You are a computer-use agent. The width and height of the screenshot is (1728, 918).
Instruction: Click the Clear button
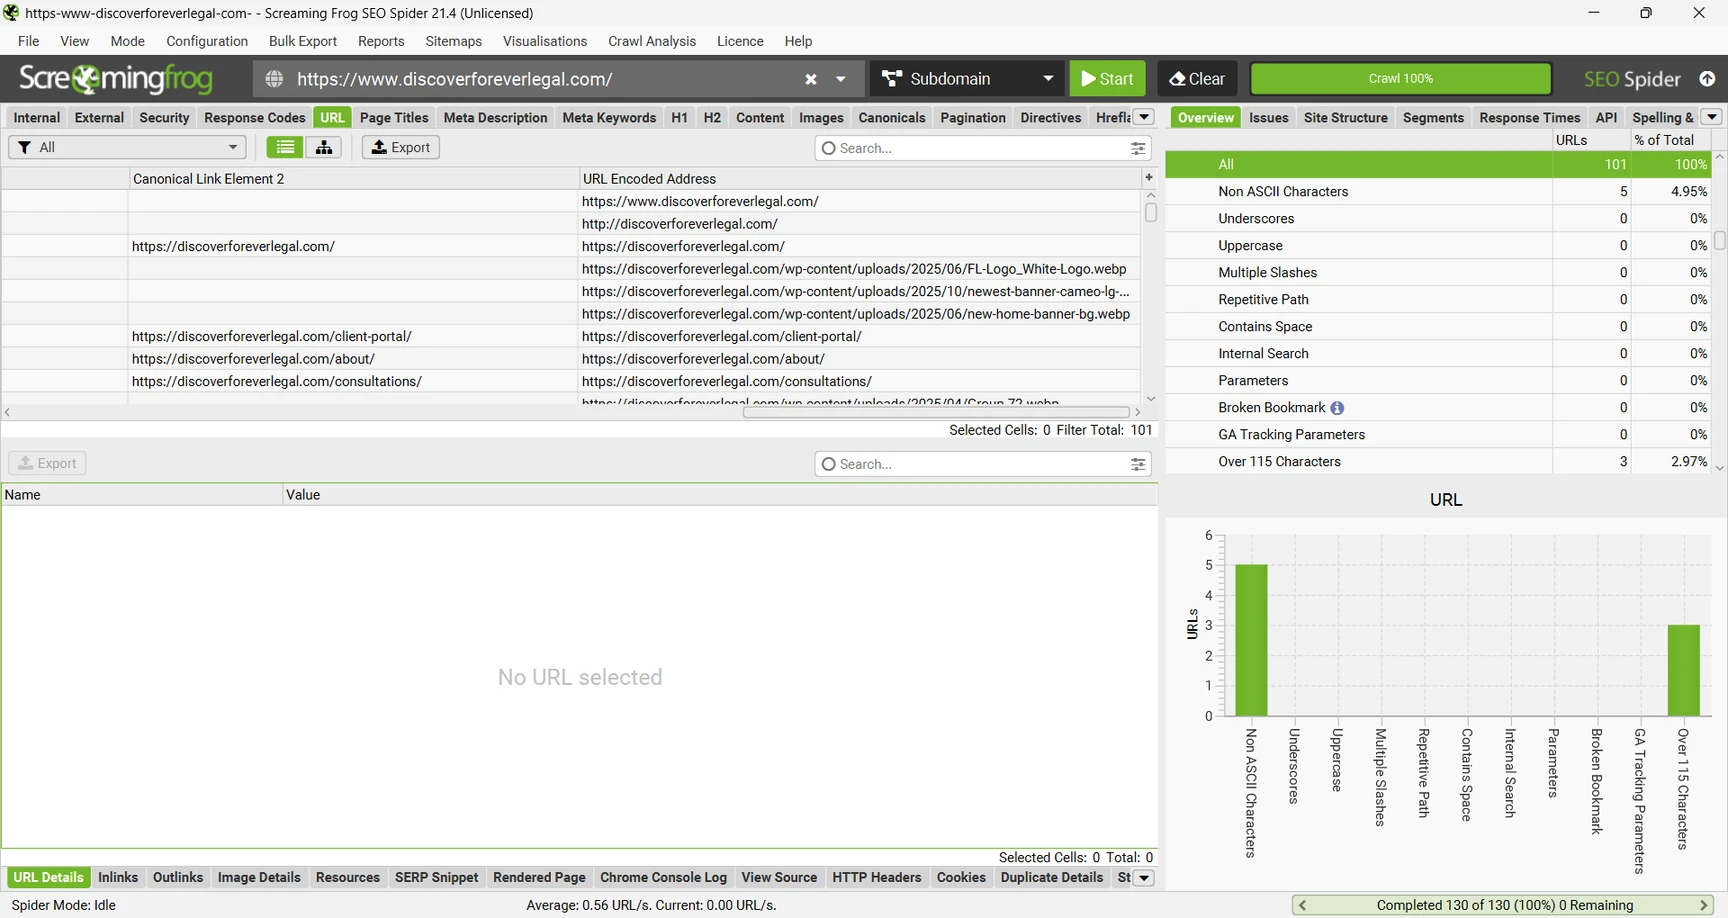1197,79
